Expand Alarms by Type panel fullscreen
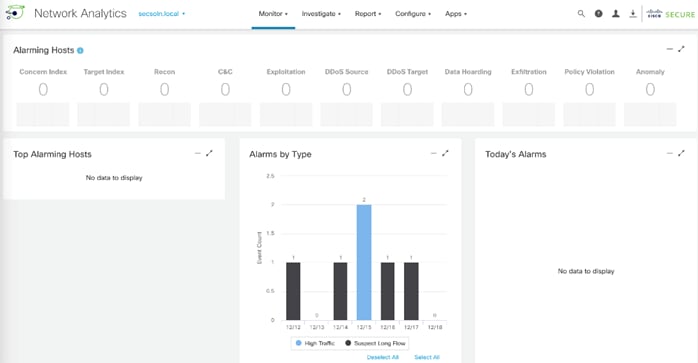 pos(445,153)
